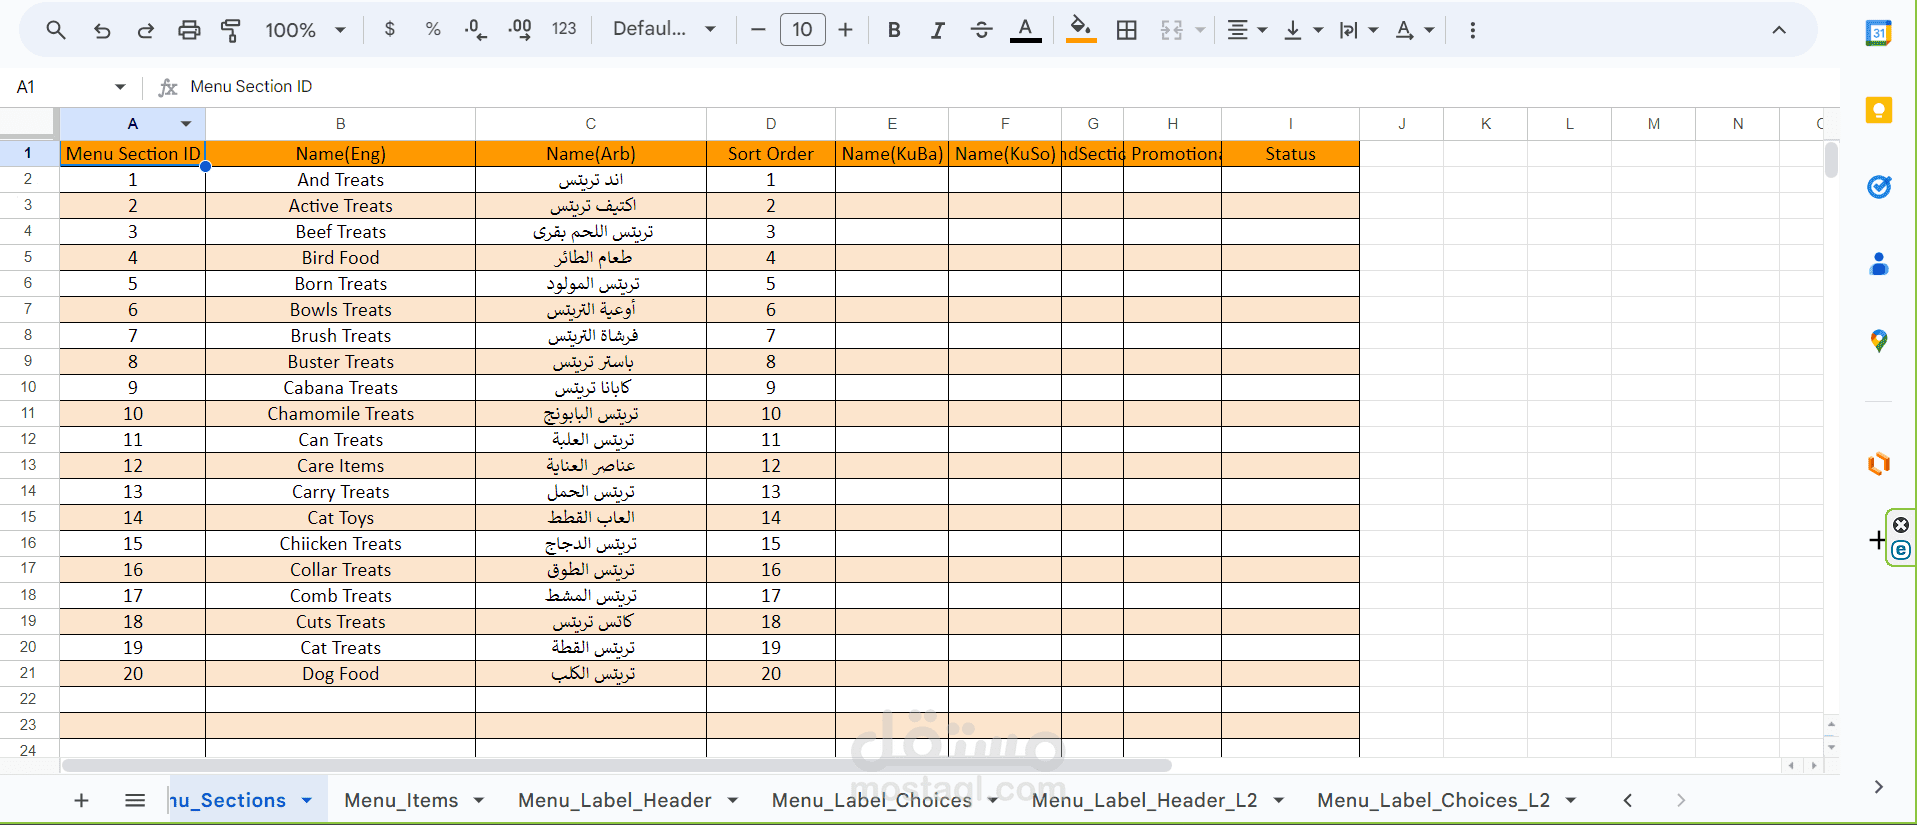Toggle strikethrough formatting
Screen dimensions: 1917x825
point(982,30)
